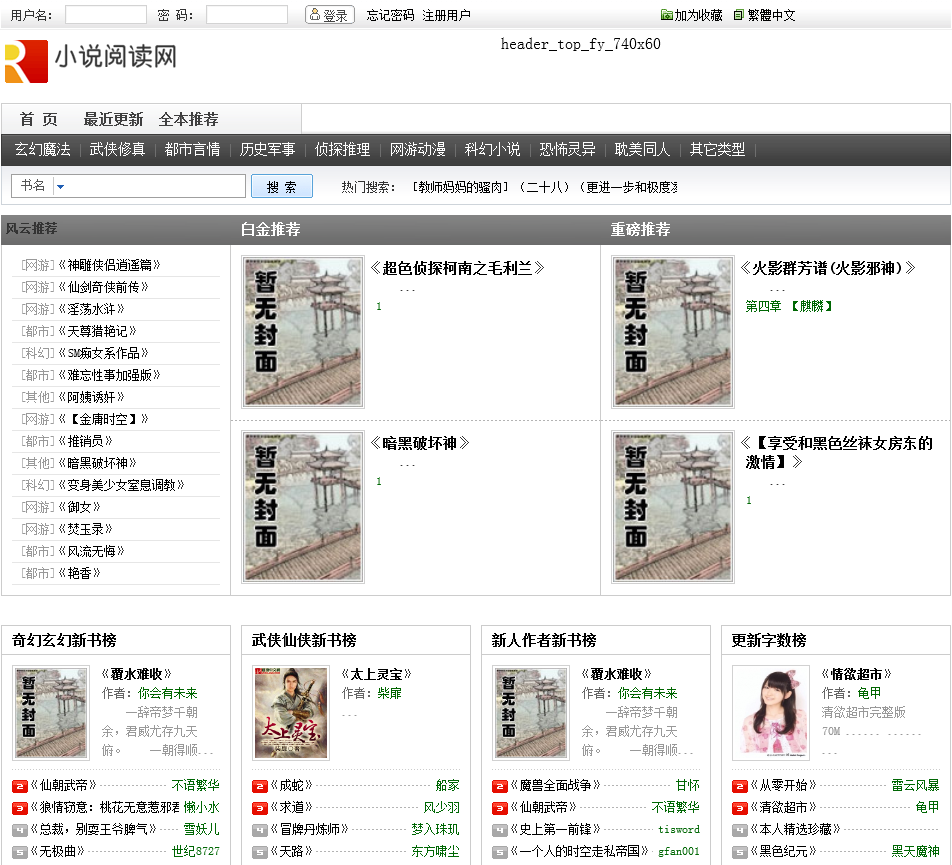Image resolution: width=952 pixels, height=865 pixels.
Task: Open cover of 暗黑破坏神 in 白金推荐
Action: pyautogui.click(x=303, y=507)
